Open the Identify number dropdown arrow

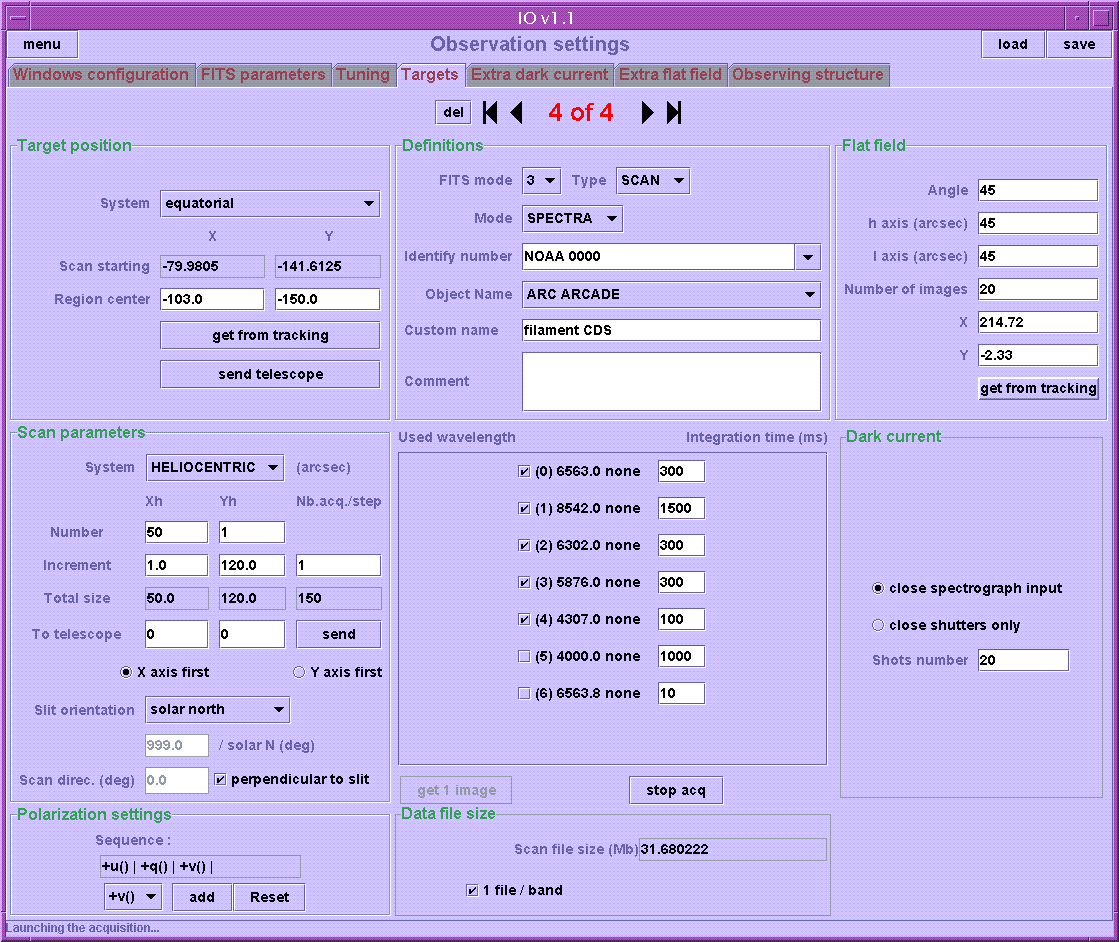pyautogui.click(x=808, y=257)
